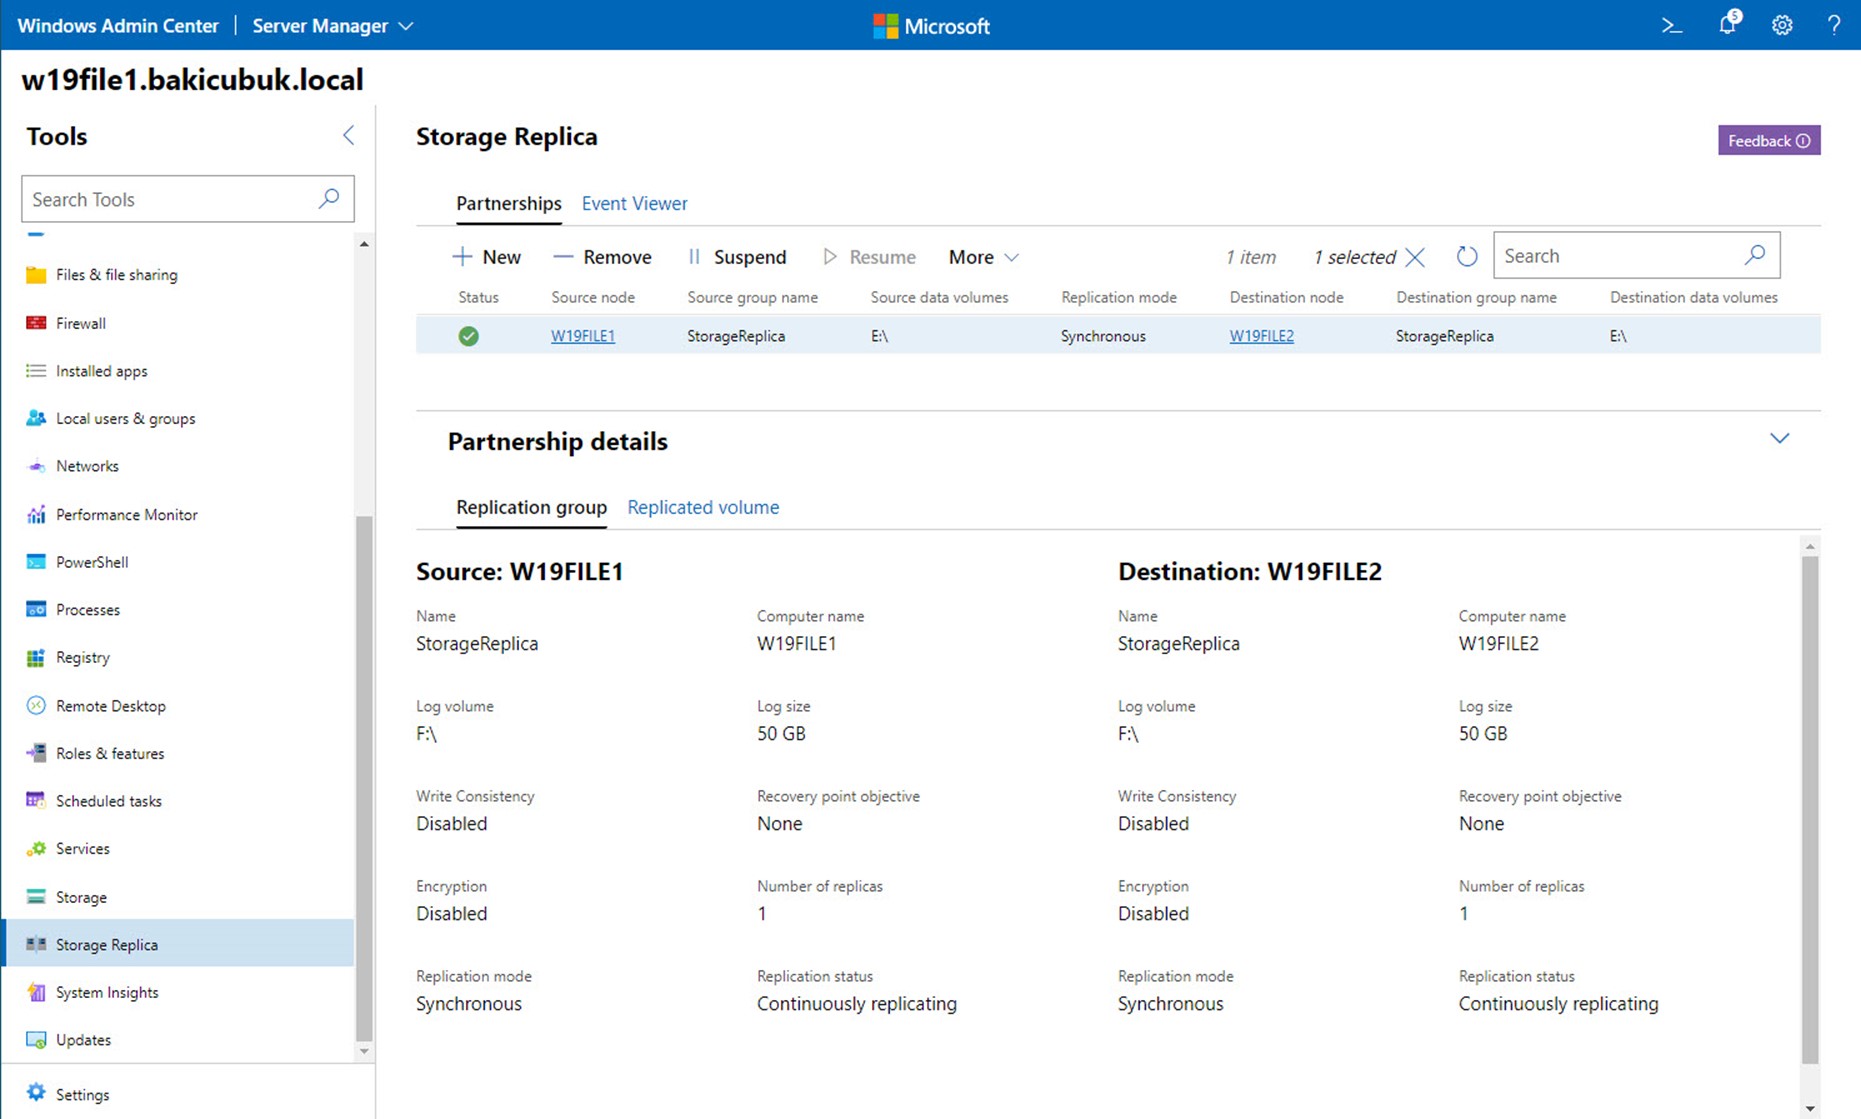Open Windows Admin Center home
The height and width of the screenshot is (1119, 1861).
[118, 26]
